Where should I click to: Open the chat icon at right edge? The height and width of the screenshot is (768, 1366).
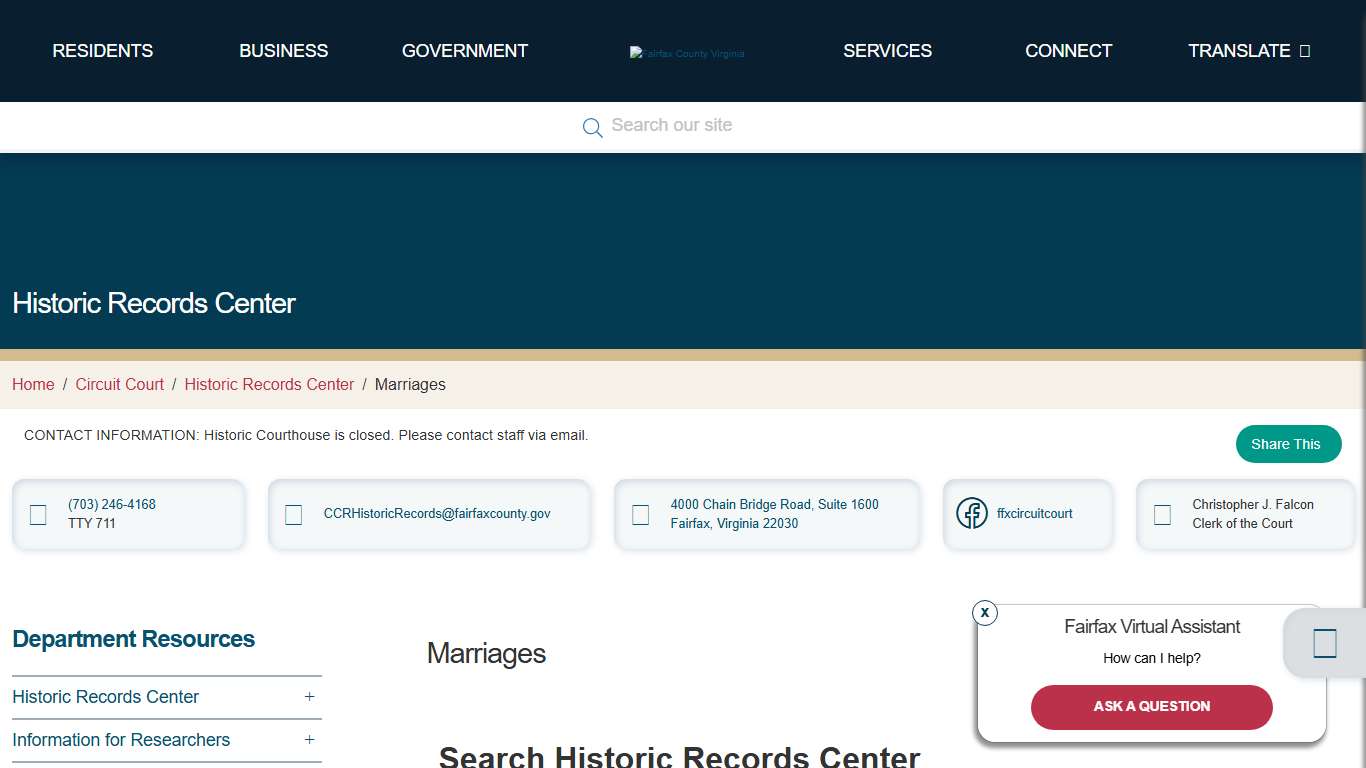point(1324,643)
